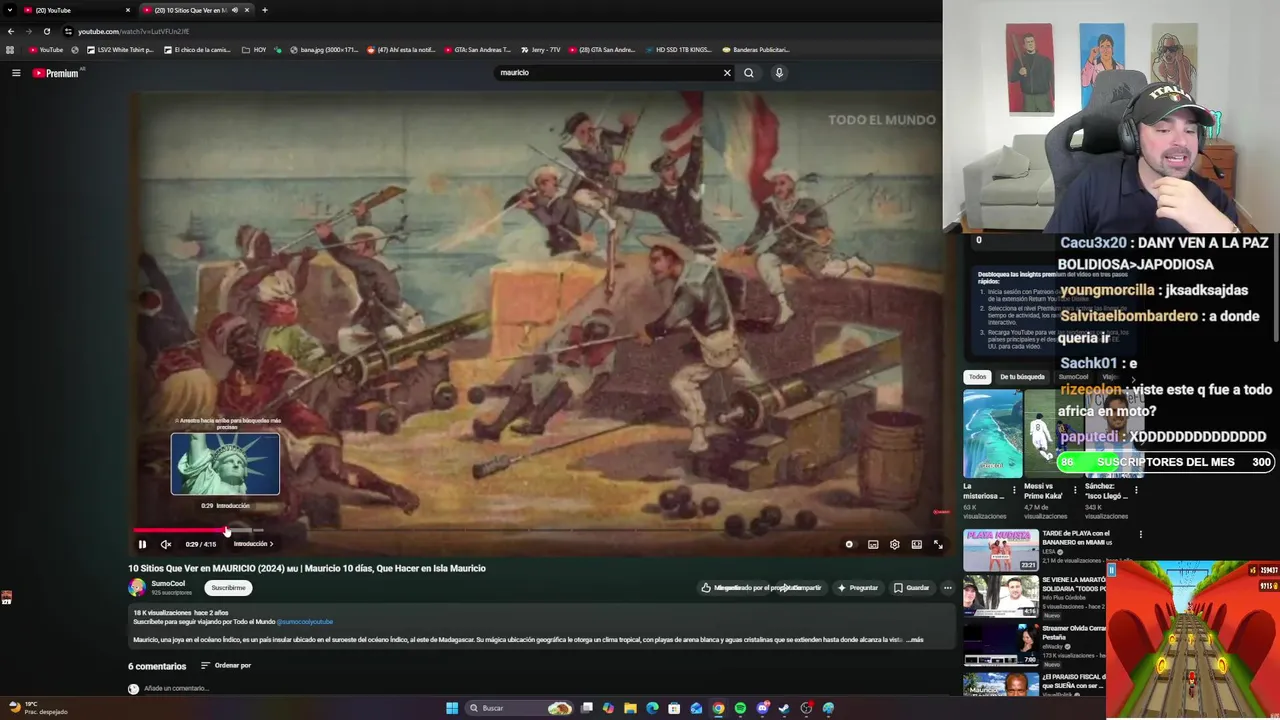Open the YouTube hamburger guide menu

[x=16, y=73]
